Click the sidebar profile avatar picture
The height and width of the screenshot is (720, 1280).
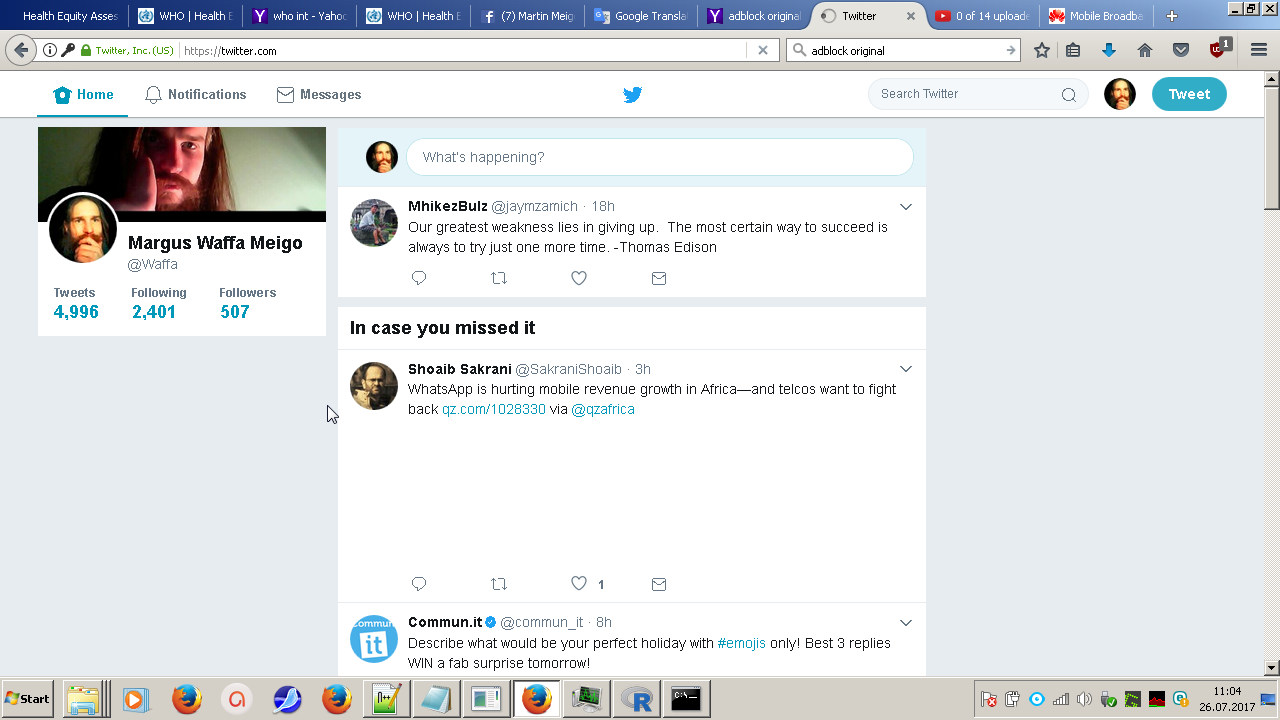tap(83, 228)
